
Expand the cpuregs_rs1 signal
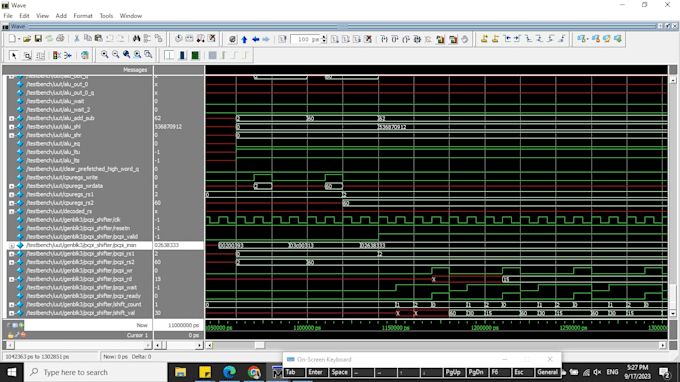tap(11, 195)
